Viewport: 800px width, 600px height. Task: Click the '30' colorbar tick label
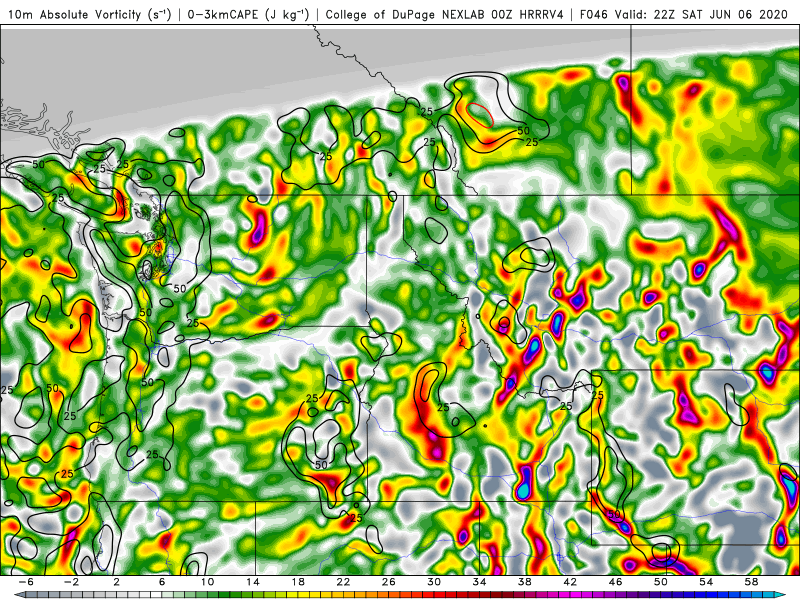coord(434,582)
